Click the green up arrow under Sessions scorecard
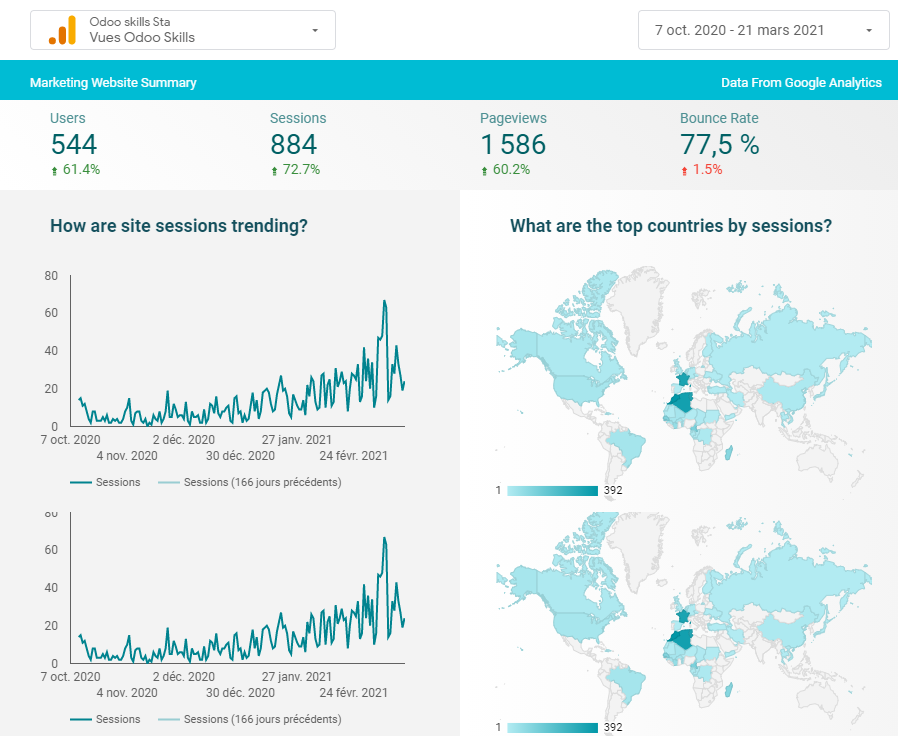Image resolution: width=898 pixels, height=736 pixels. pyautogui.click(x=275, y=171)
